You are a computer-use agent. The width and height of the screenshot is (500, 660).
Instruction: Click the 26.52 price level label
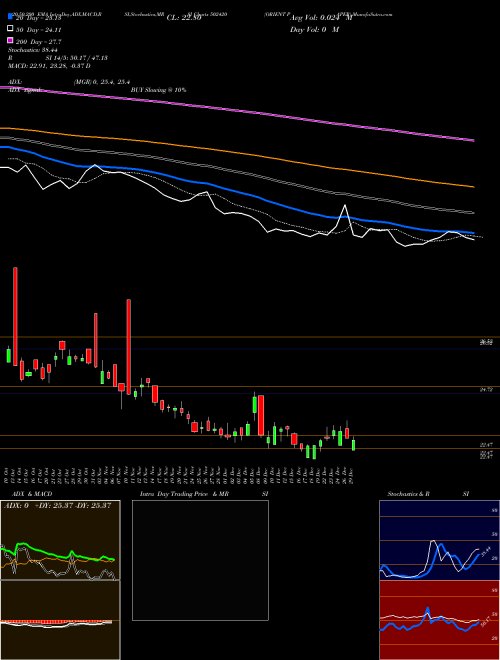click(x=486, y=342)
